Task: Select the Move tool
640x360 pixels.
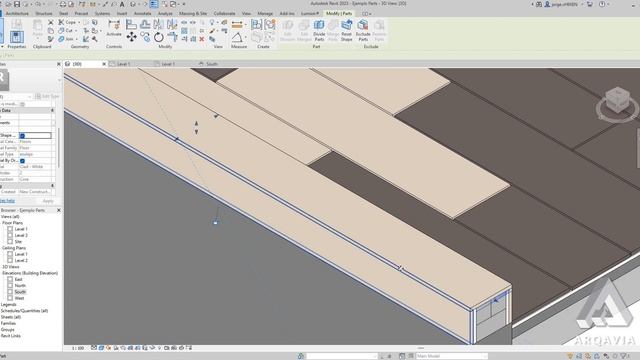Action: pos(131,38)
